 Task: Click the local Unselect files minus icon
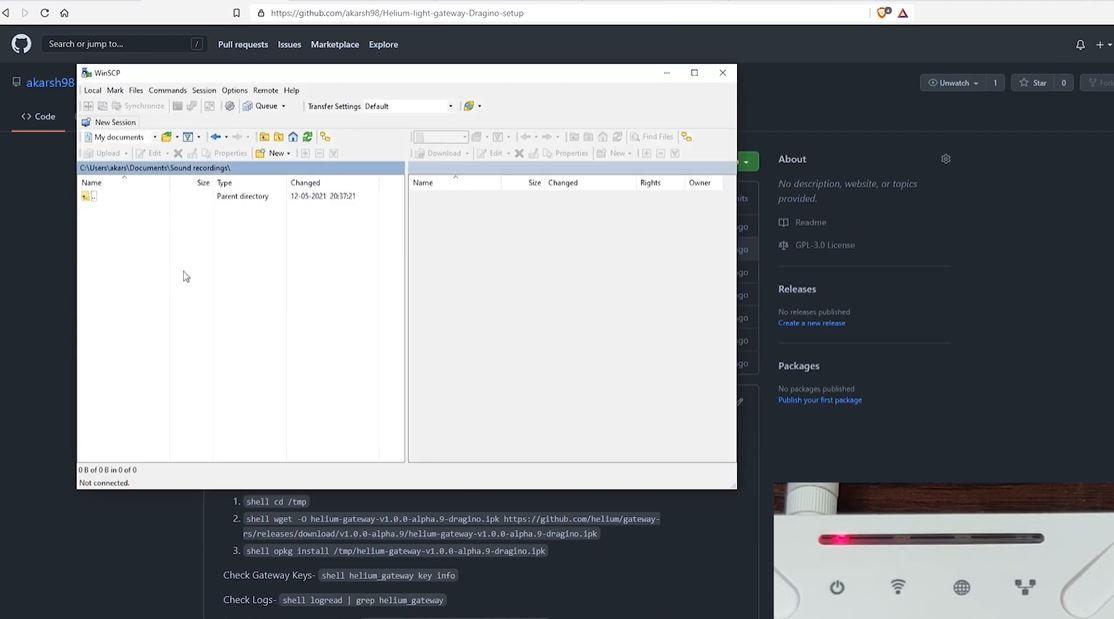point(319,154)
